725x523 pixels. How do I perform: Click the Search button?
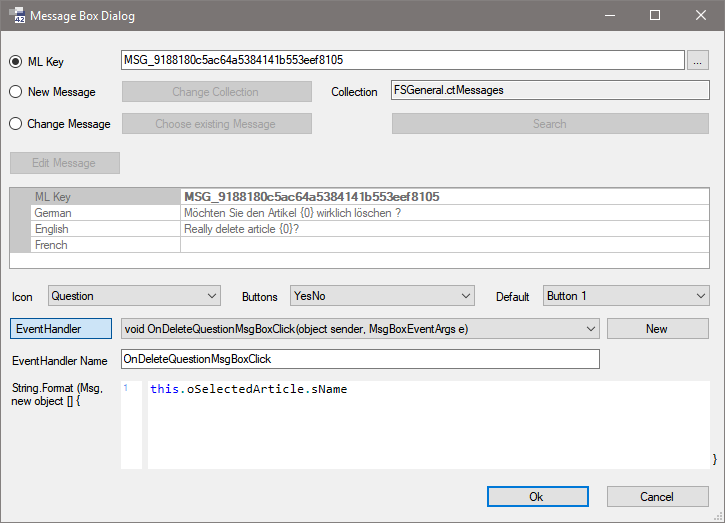[x=550, y=123]
